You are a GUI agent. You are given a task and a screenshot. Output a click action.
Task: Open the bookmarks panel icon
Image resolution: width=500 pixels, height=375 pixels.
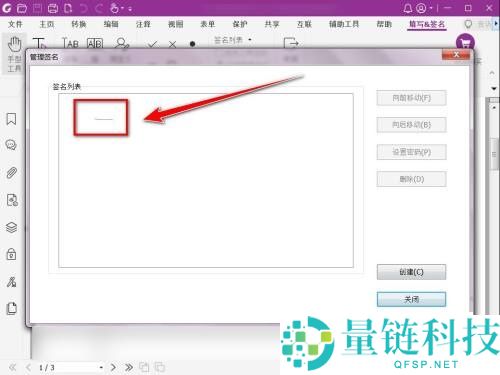[x=11, y=119]
